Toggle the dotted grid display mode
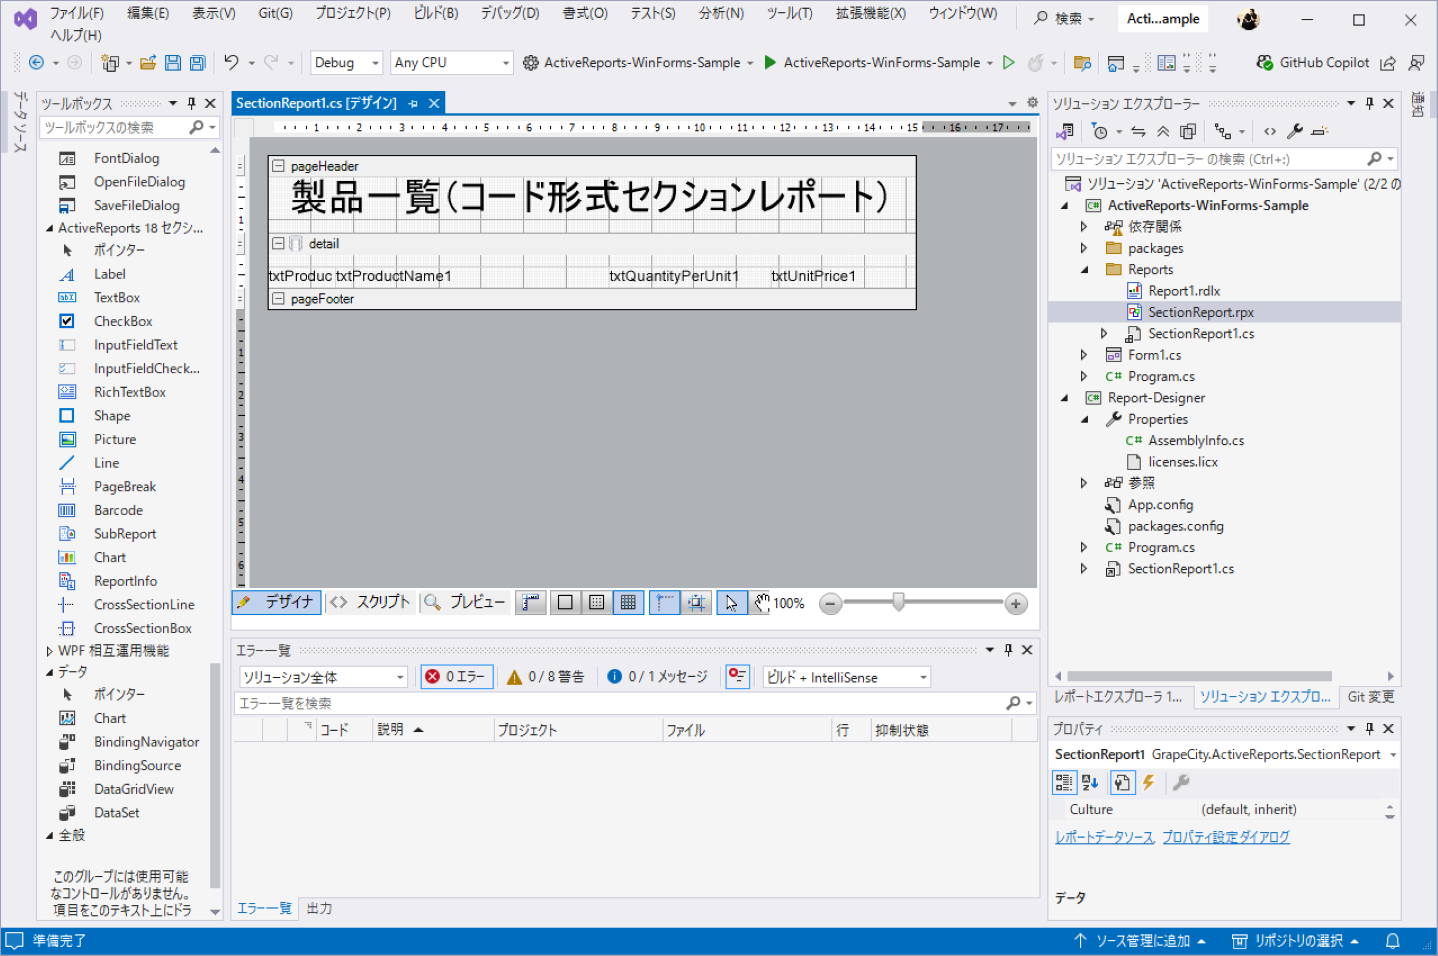 597,603
